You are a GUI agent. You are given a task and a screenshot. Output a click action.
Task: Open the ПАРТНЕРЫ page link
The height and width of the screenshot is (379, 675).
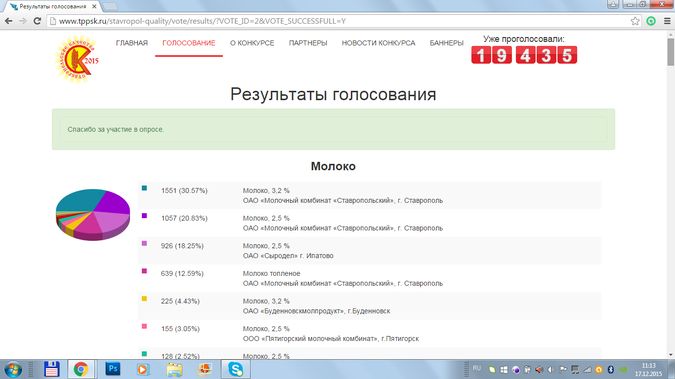(308, 43)
